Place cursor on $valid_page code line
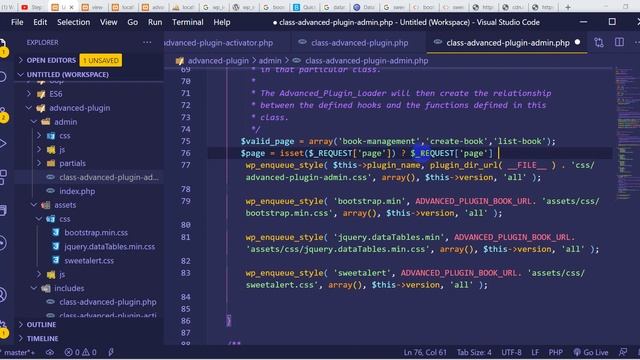 click(398, 141)
